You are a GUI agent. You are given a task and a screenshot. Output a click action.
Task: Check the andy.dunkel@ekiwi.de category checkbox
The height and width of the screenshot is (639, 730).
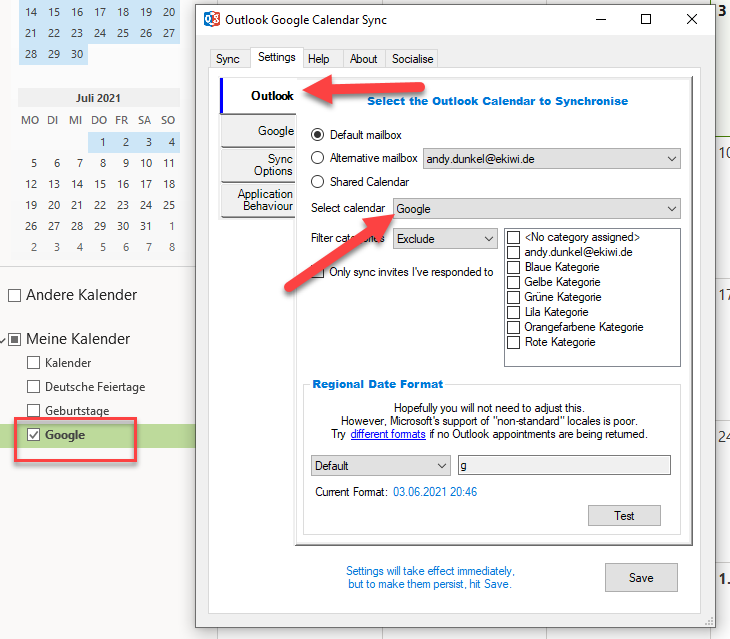click(514, 252)
